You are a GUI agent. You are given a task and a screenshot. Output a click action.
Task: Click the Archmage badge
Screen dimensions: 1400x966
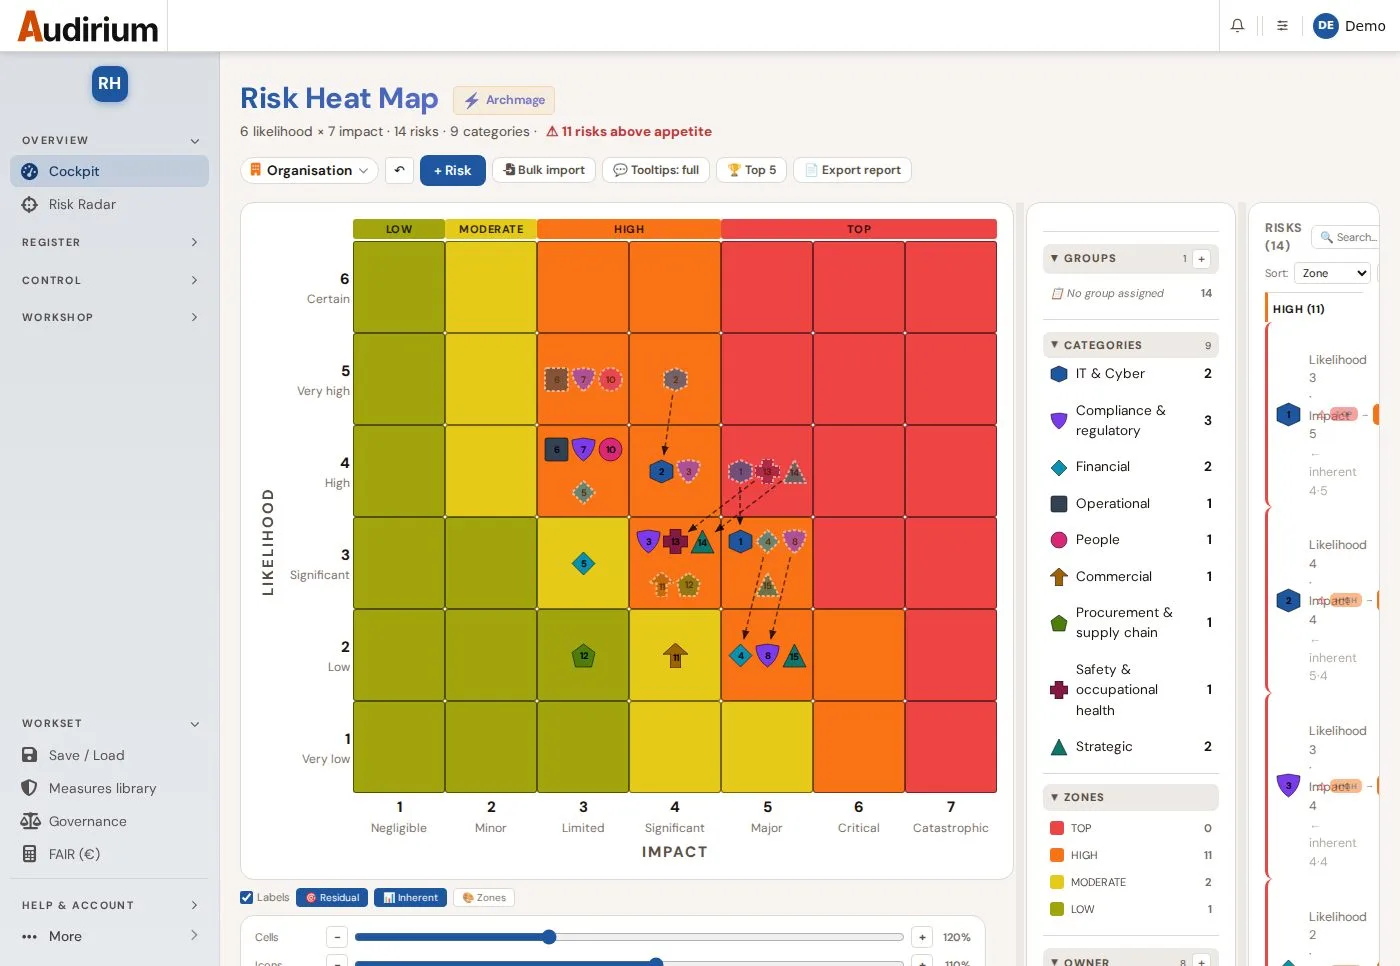tap(504, 100)
